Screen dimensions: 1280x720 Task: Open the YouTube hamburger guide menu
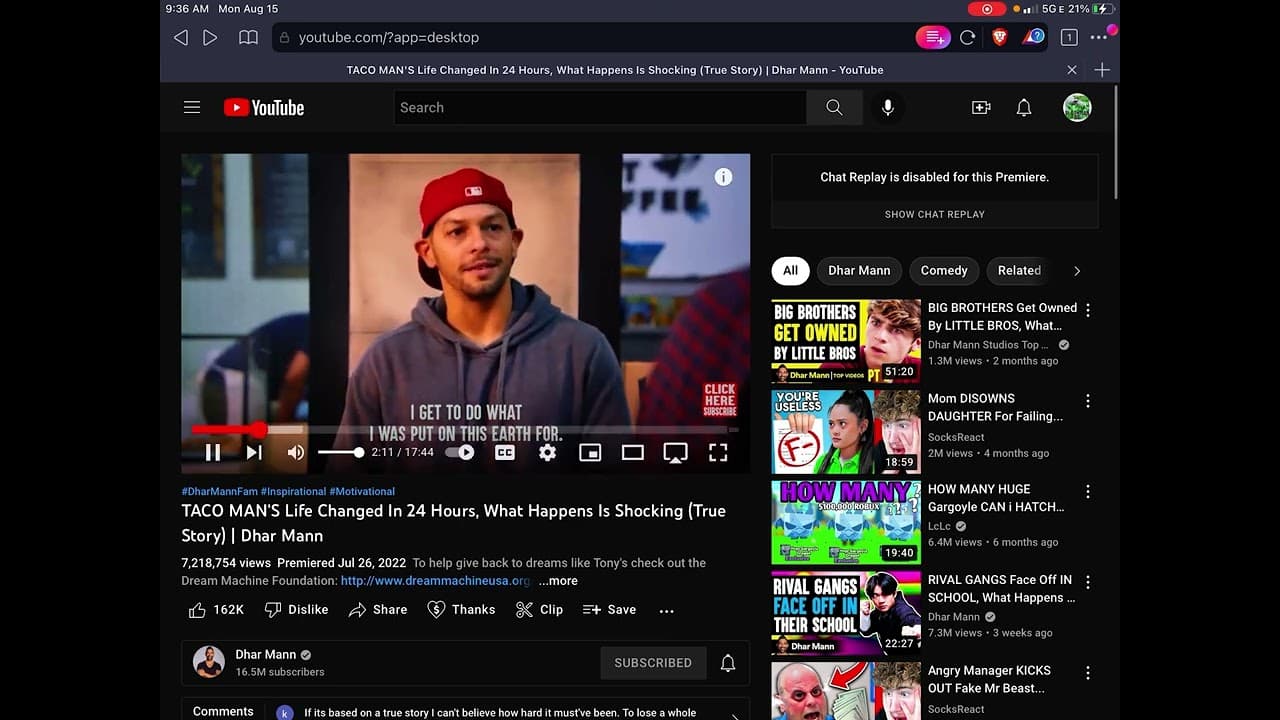[x=192, y=107]
